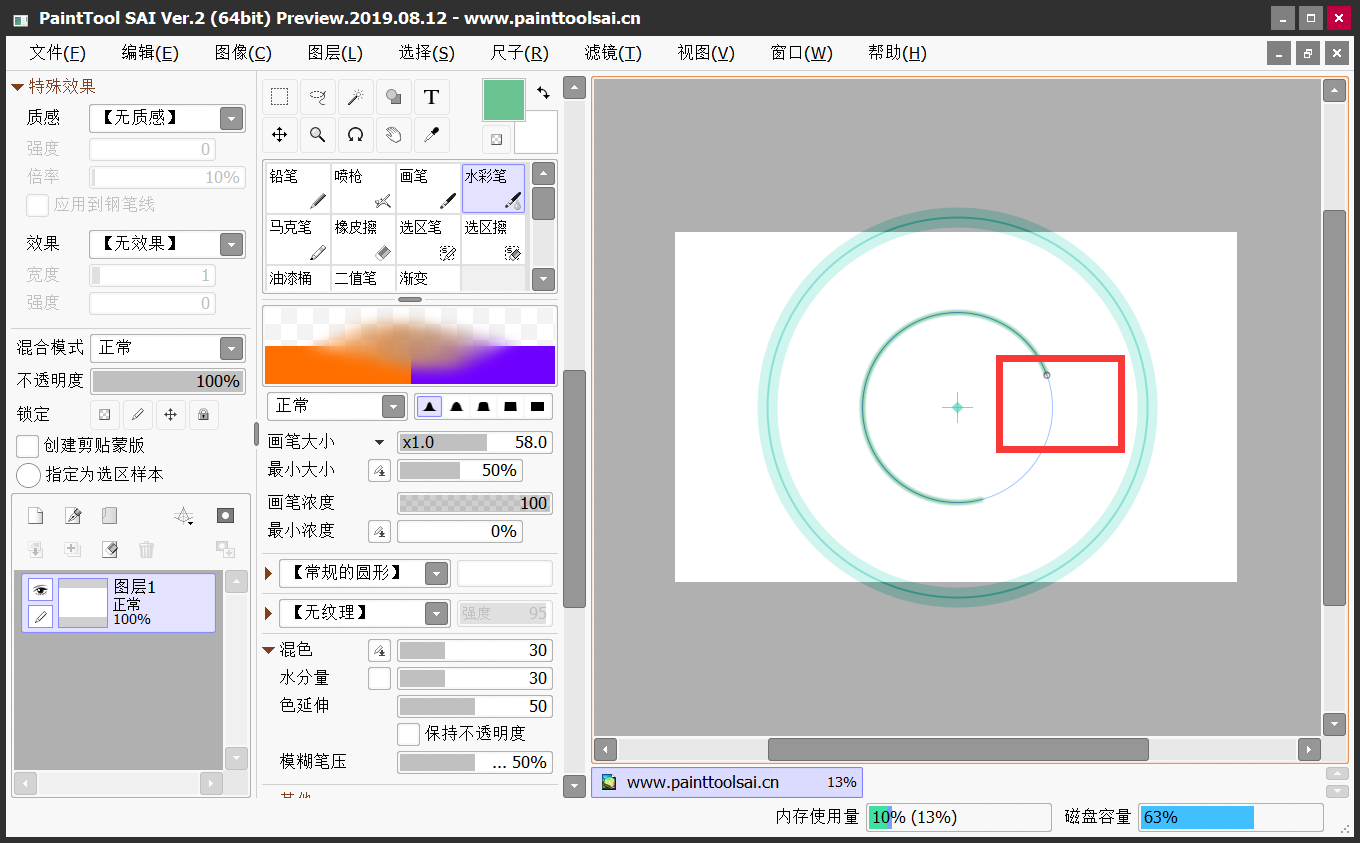Create a new linework pen layer

click(x=72, y=516)
